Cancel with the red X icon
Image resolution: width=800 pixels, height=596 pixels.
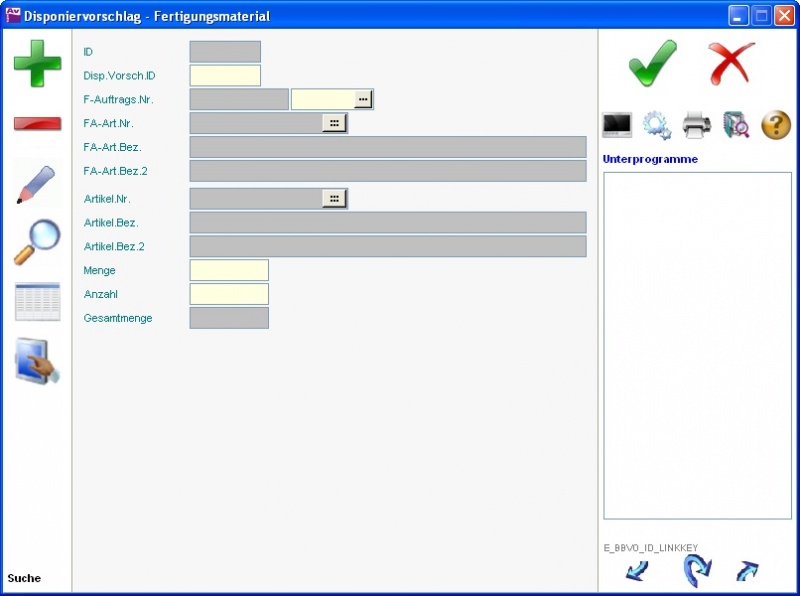coord(732,64)
